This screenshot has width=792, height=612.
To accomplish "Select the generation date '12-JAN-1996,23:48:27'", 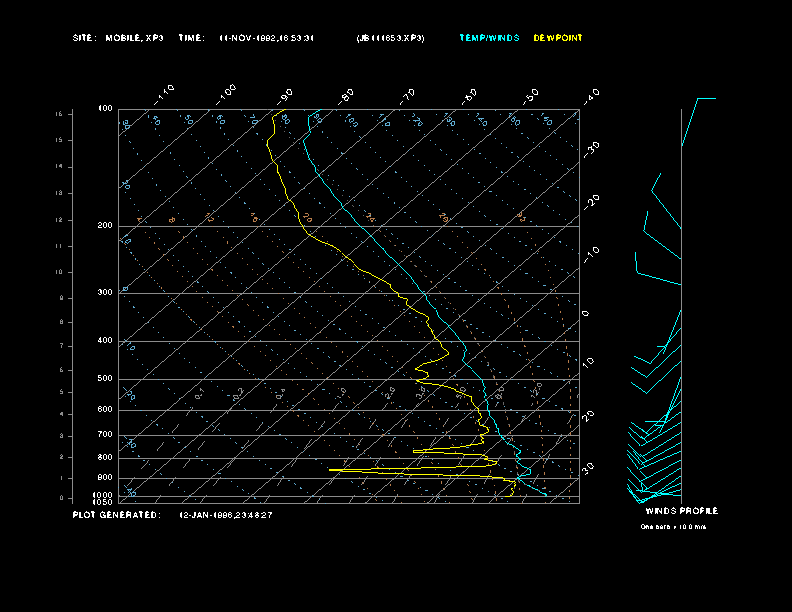I will coord(226,515).
